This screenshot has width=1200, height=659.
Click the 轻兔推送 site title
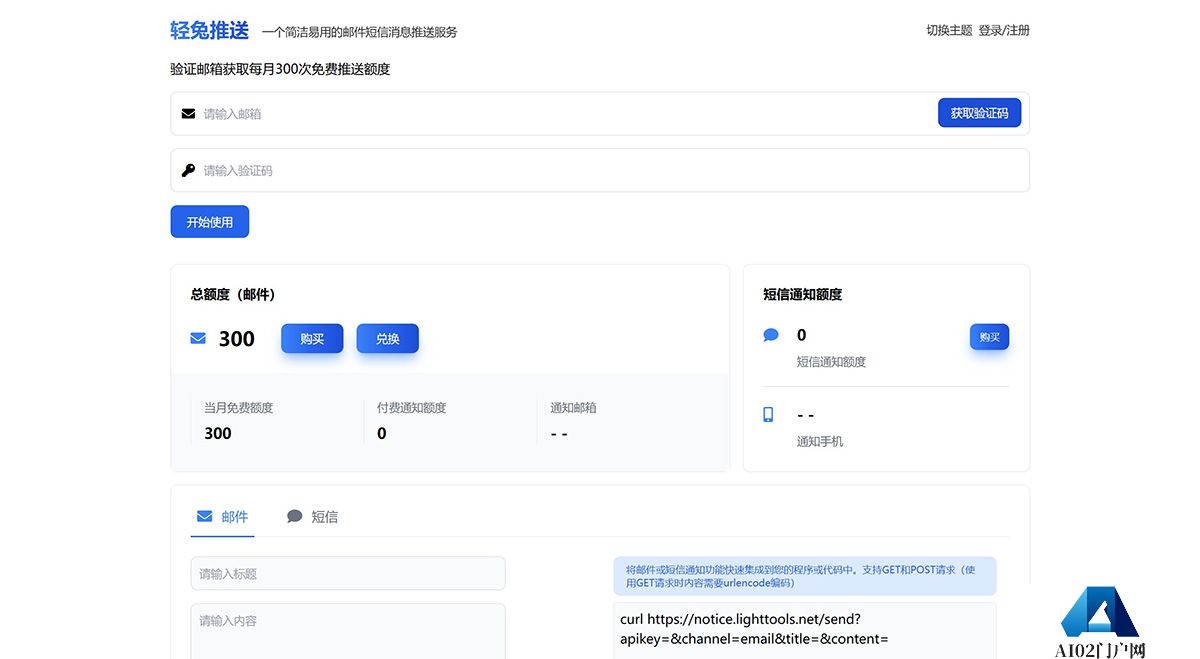point(210,31)
